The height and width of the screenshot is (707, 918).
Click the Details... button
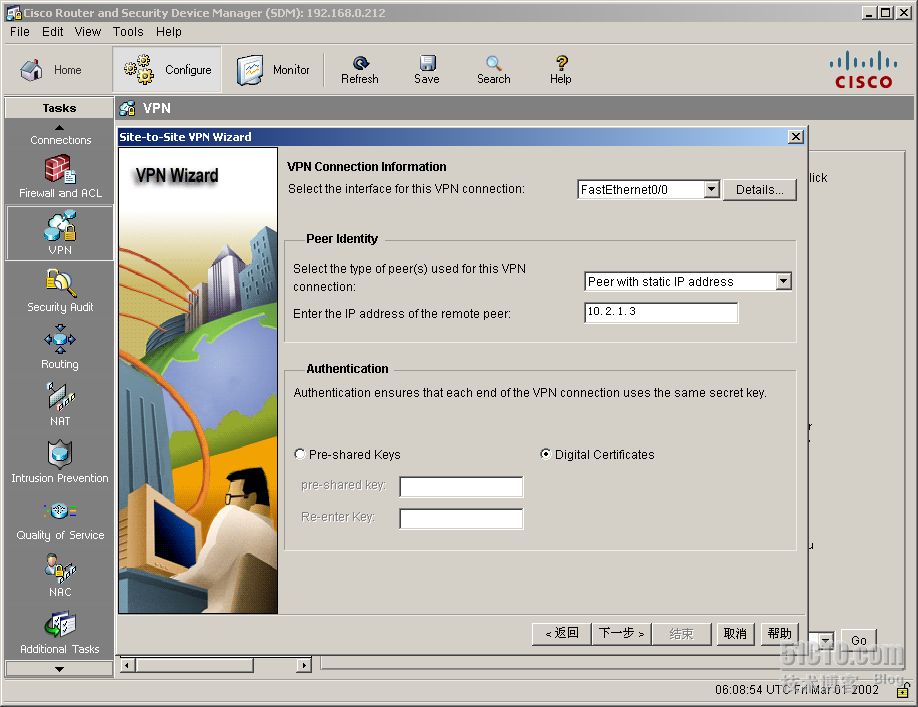click(759, 190)
